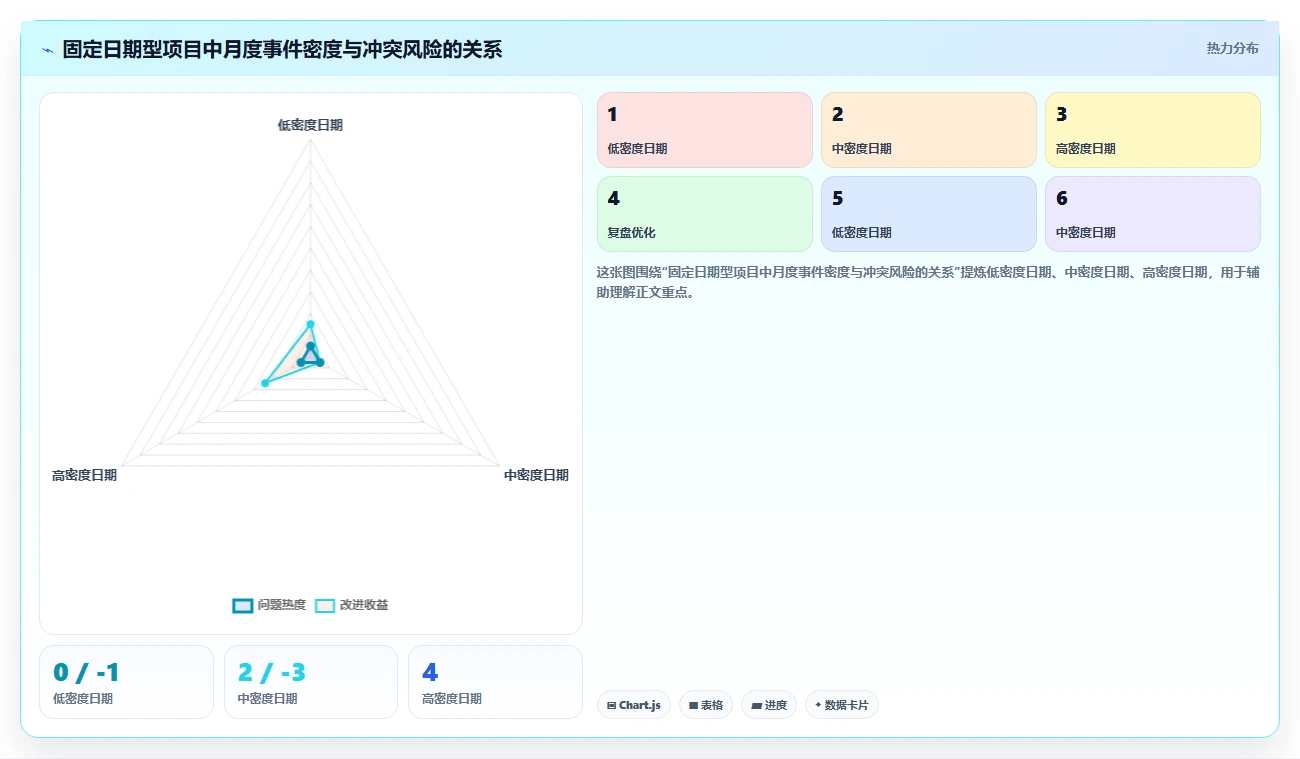Toggle the 问题热度 legend item

point(269,605)
